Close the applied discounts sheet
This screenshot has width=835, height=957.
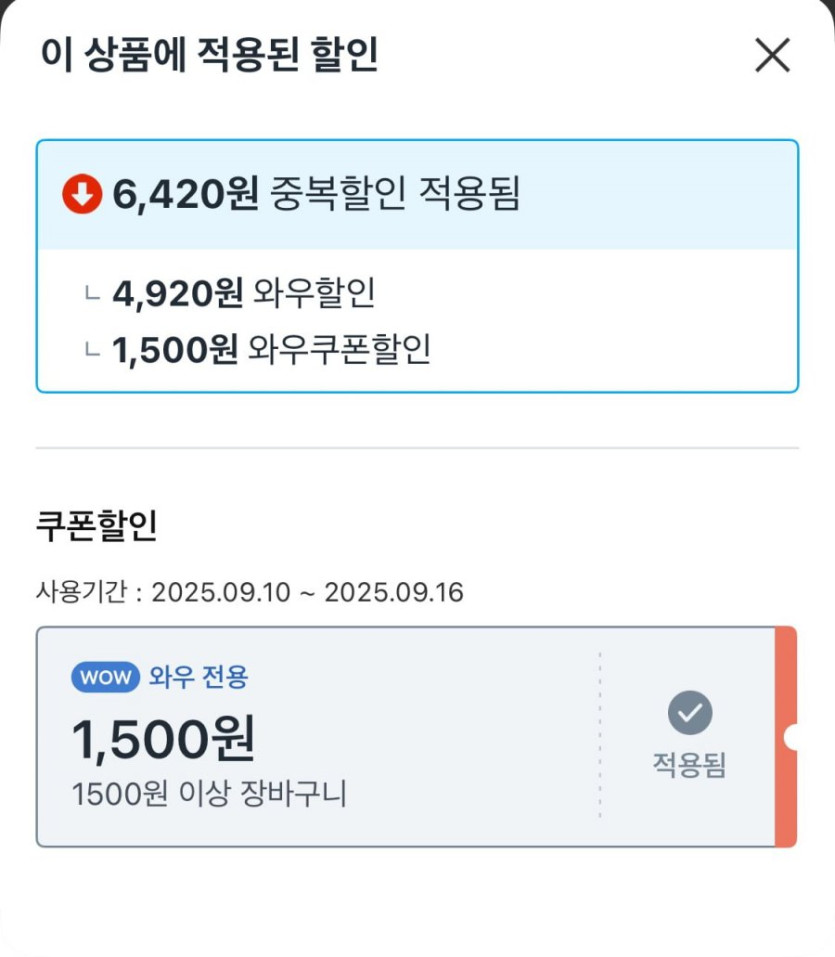772,55
